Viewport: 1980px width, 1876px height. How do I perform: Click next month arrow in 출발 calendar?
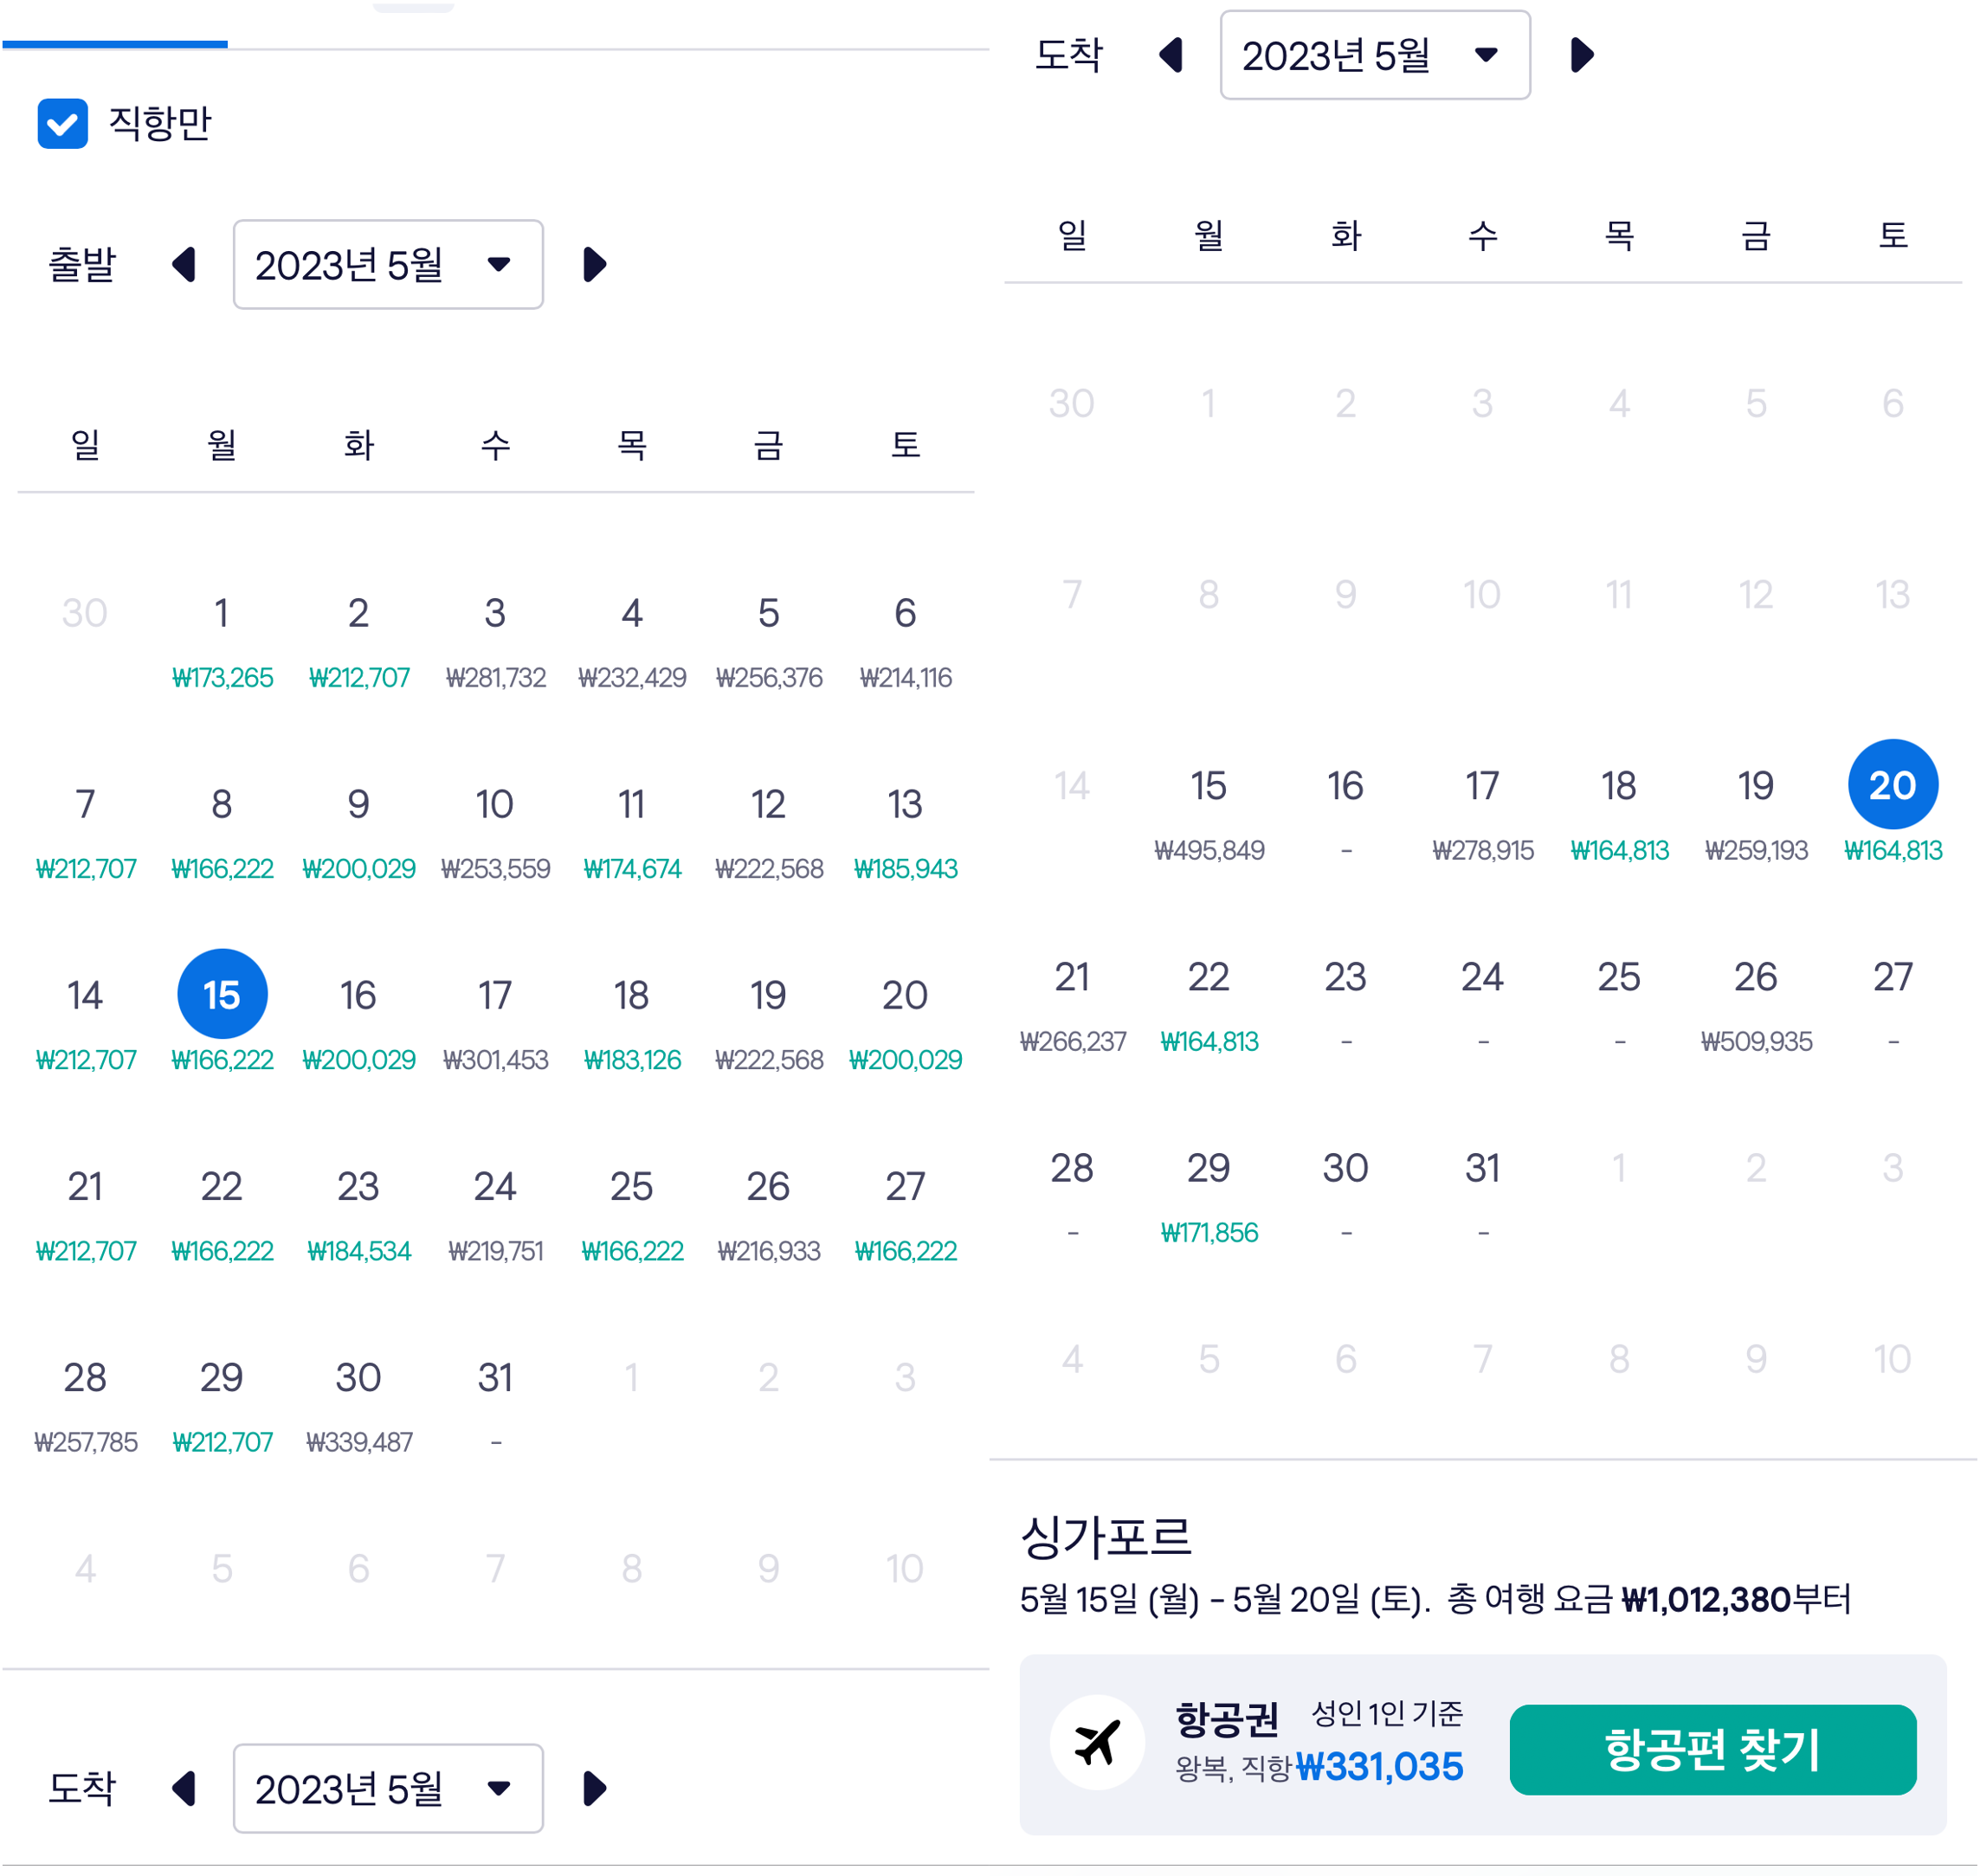594,264
